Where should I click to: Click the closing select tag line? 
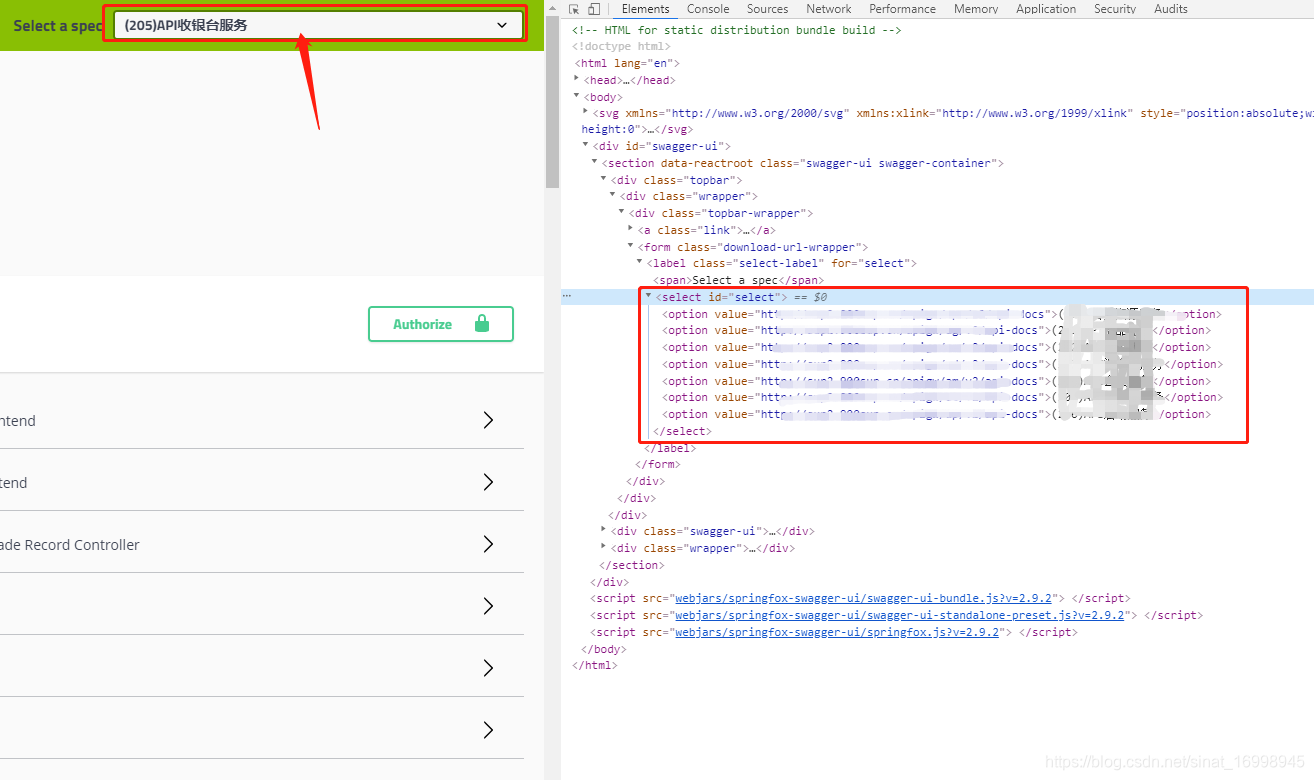tap(682, 431)
